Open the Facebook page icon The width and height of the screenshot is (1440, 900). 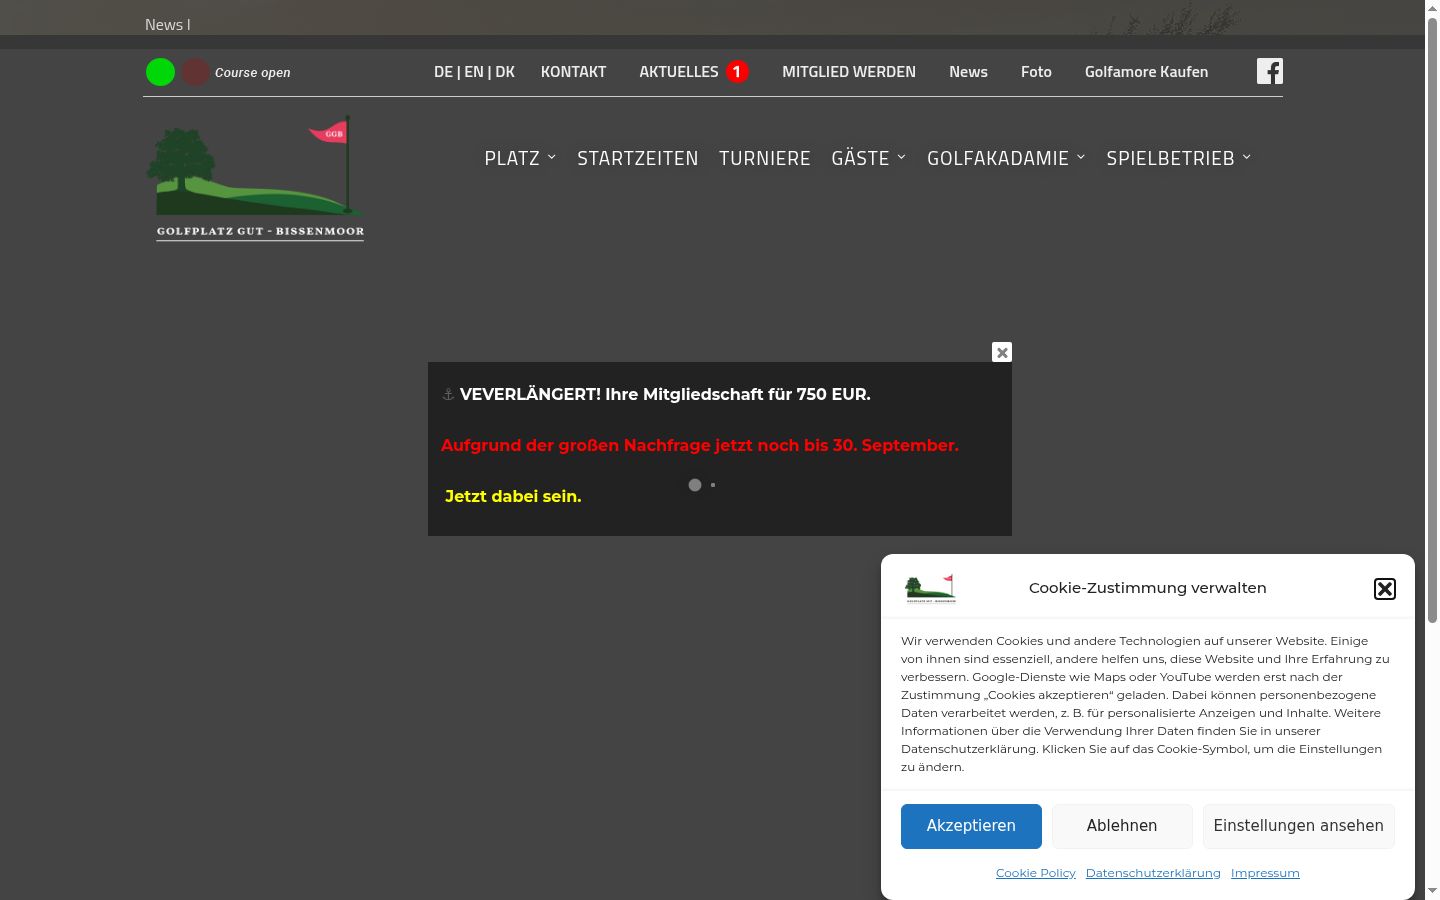1270,71
